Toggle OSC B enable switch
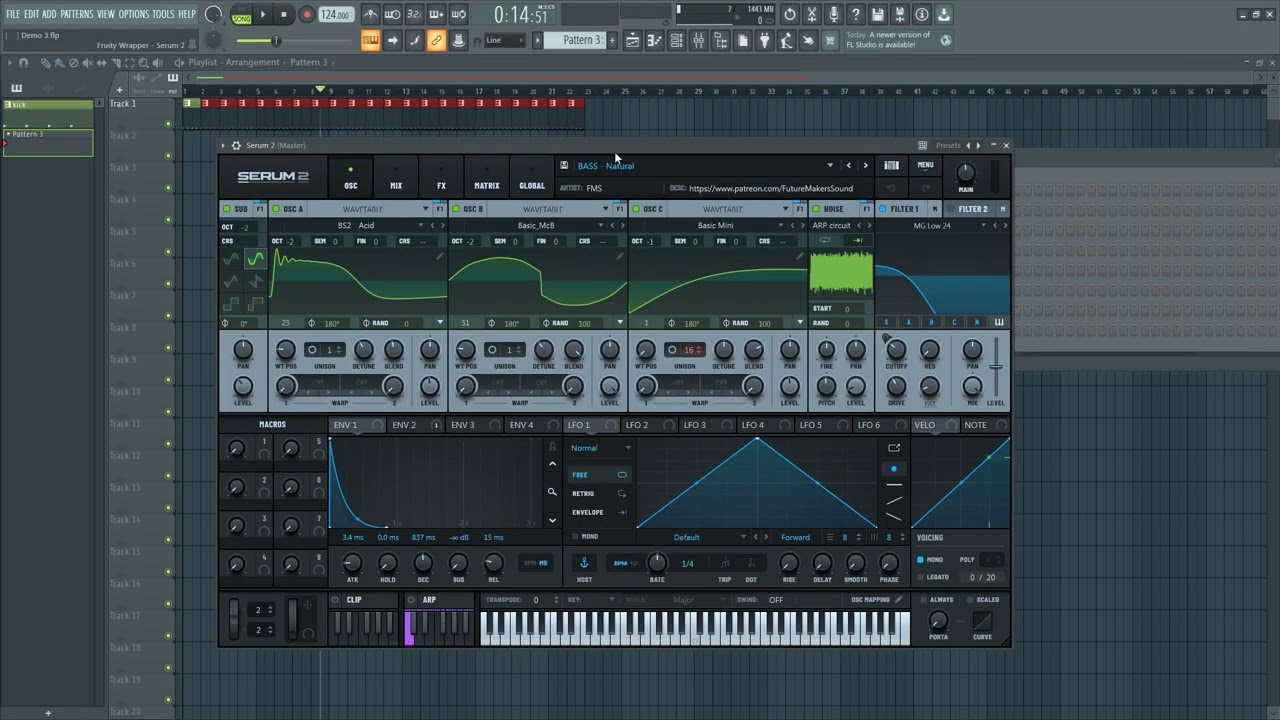Screen dimensions: 1280x720 pyautogui.click(x=456, y=209)
